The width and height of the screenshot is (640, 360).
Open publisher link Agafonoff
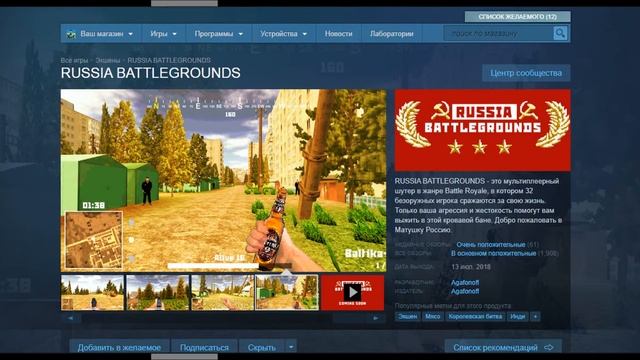pos(465,291)
